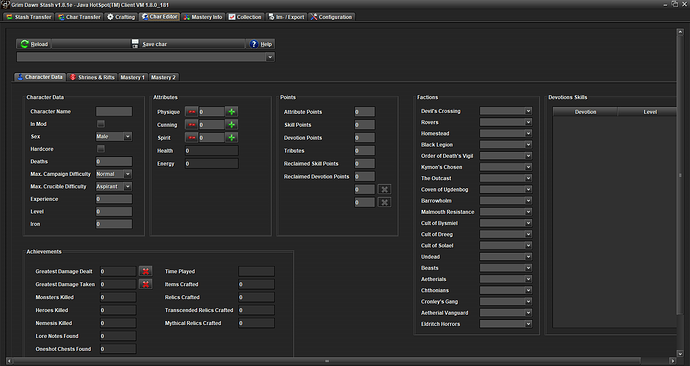
Task: Switch to the Mastery 2 sub-tab
Action: pyautogui.click(x=163, y=77)
